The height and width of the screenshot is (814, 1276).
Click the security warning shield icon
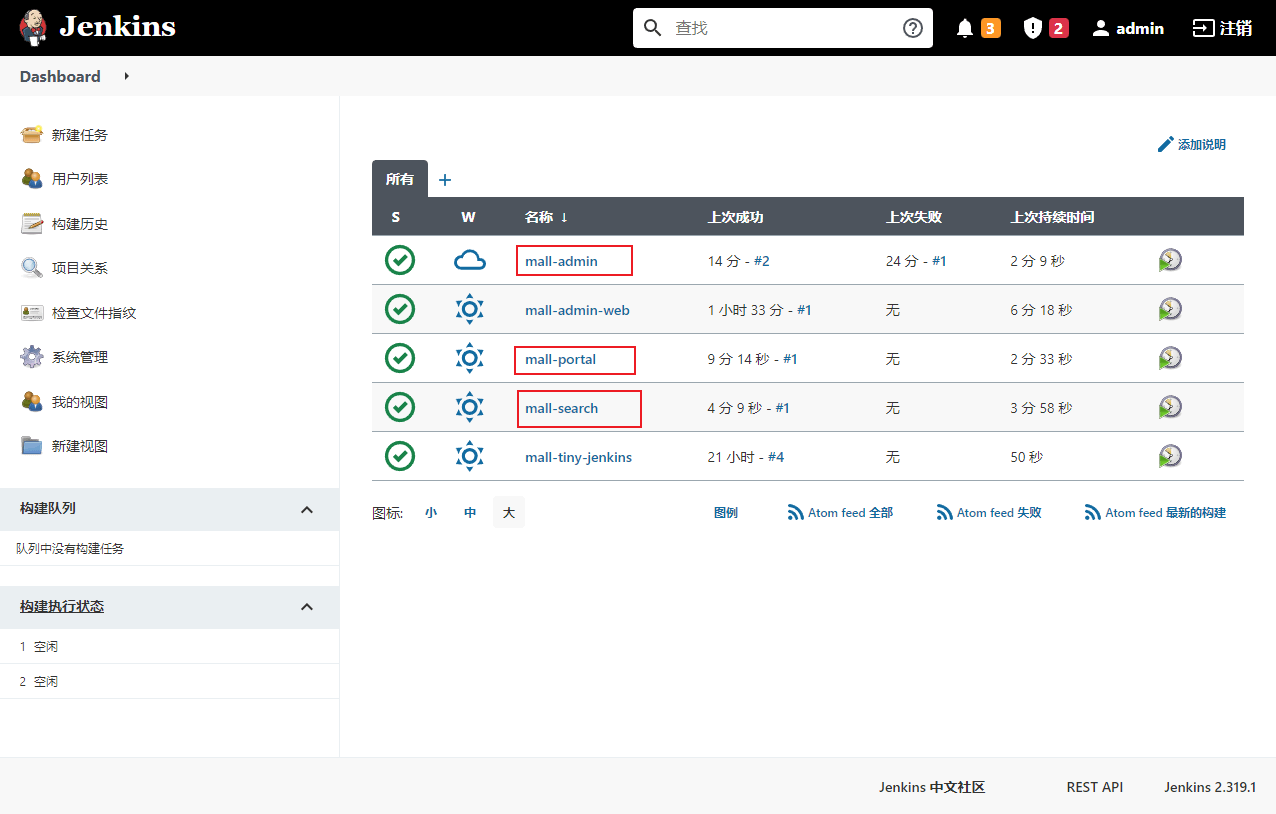[1032, 28]
